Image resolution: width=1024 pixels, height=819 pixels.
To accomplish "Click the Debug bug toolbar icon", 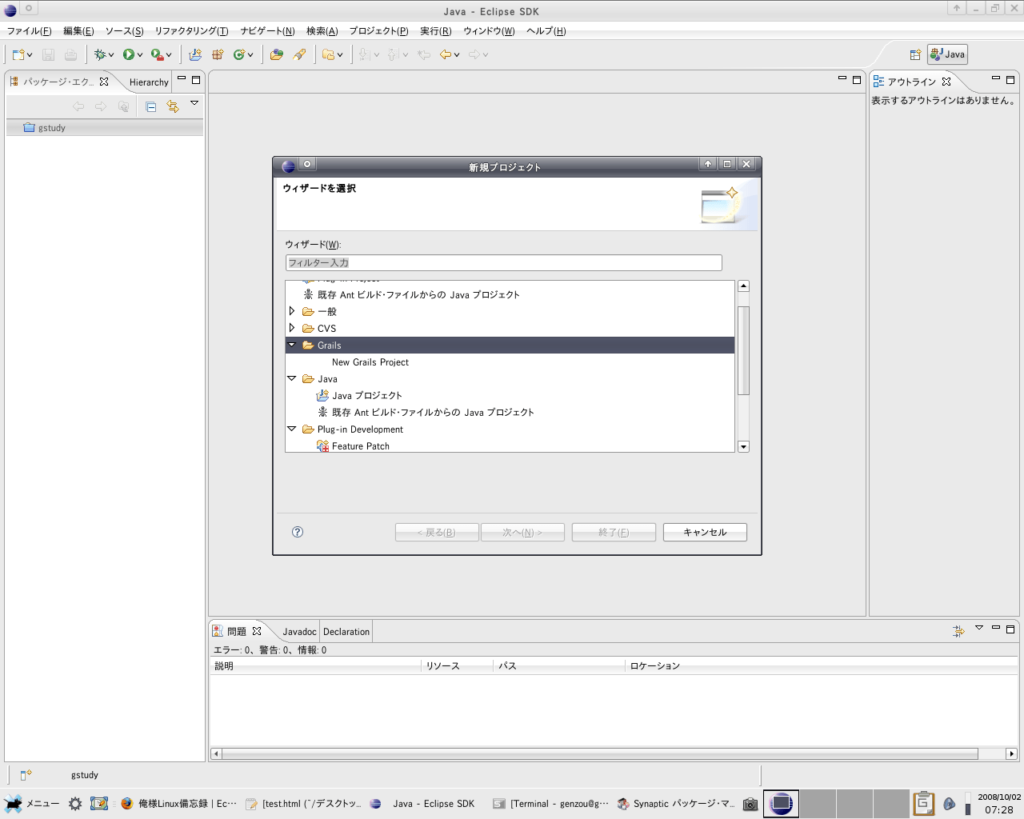I will [x=100, y=55].
